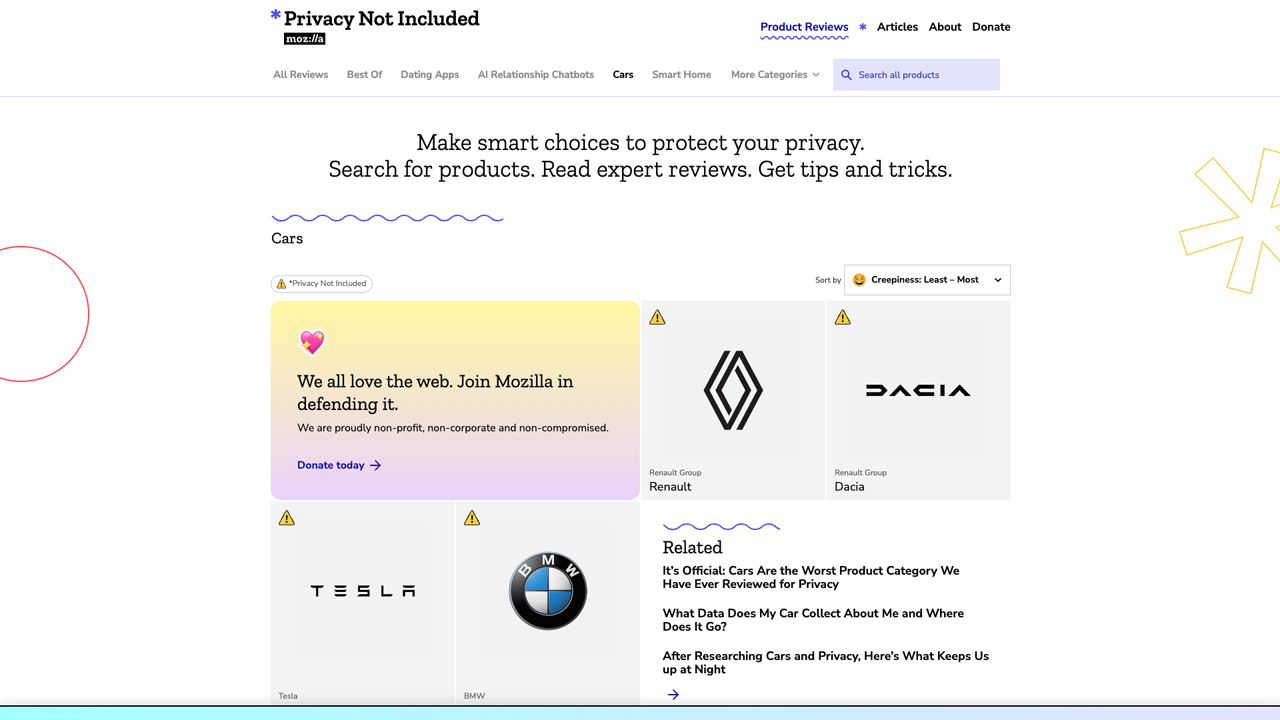
Task: Click the arrow next to Donate today
Action: click(375, 465)
